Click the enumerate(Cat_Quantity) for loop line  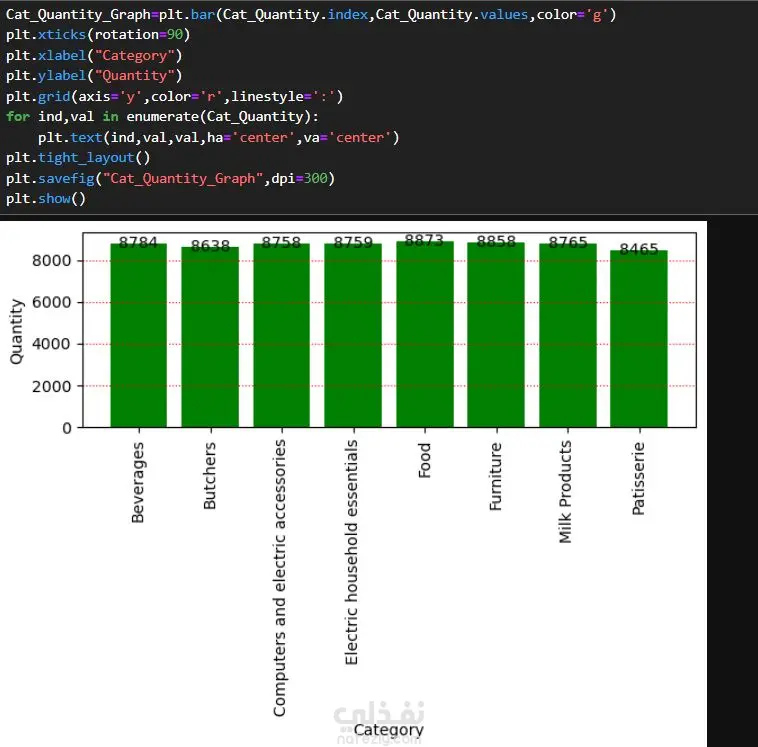162,117
